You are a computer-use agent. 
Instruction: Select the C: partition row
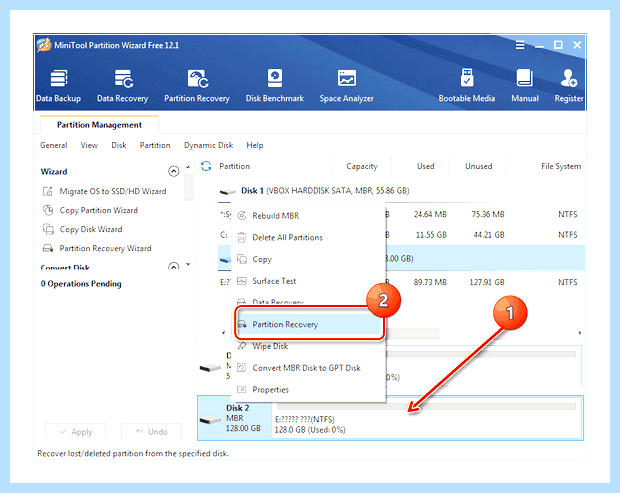pyautogui.click(x=401, y=235)
